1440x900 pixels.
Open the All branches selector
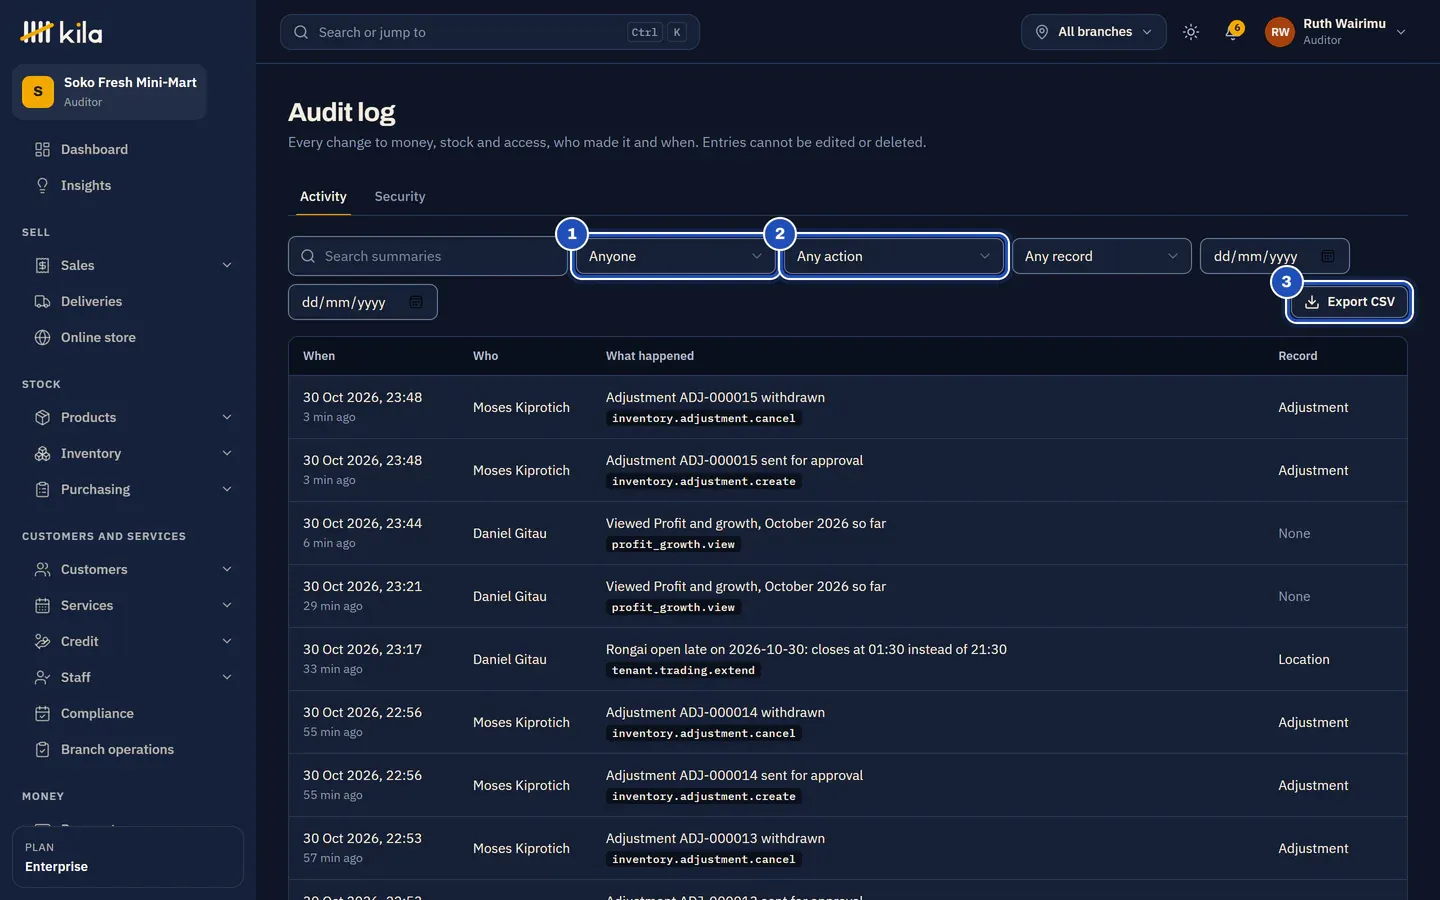1094,32
